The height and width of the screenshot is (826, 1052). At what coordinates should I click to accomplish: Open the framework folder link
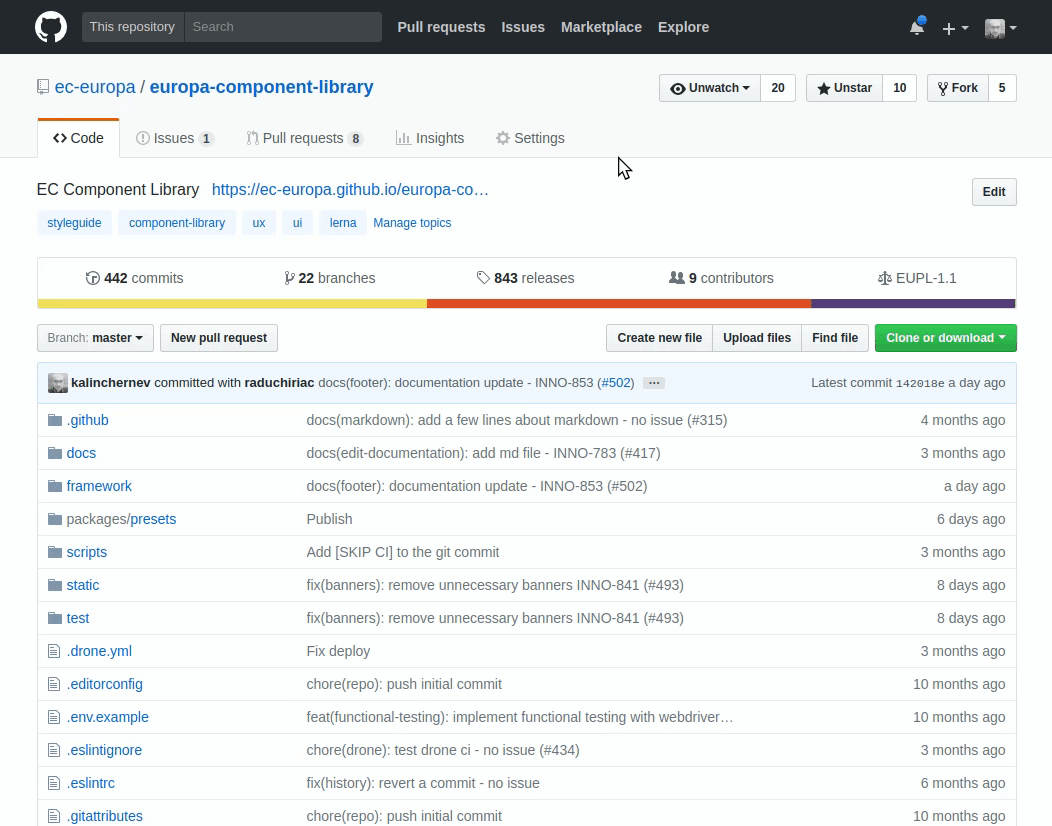click(x=99, y=486)
